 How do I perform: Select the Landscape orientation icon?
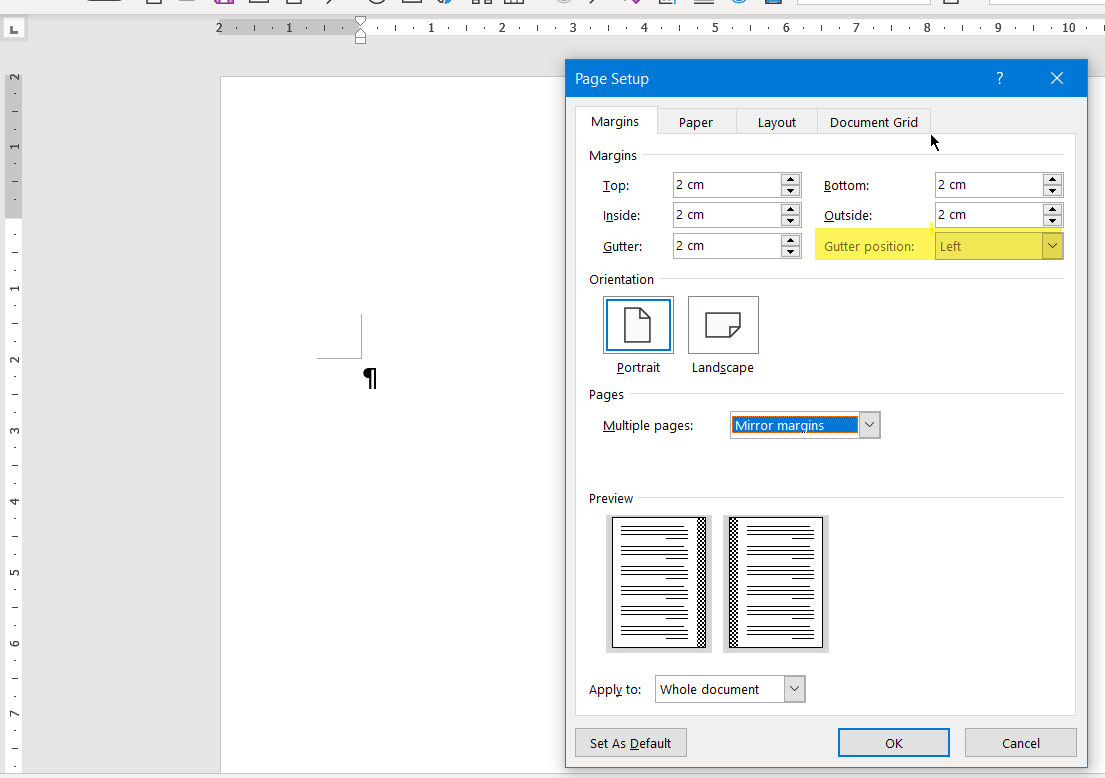click(x=723, y=325)
